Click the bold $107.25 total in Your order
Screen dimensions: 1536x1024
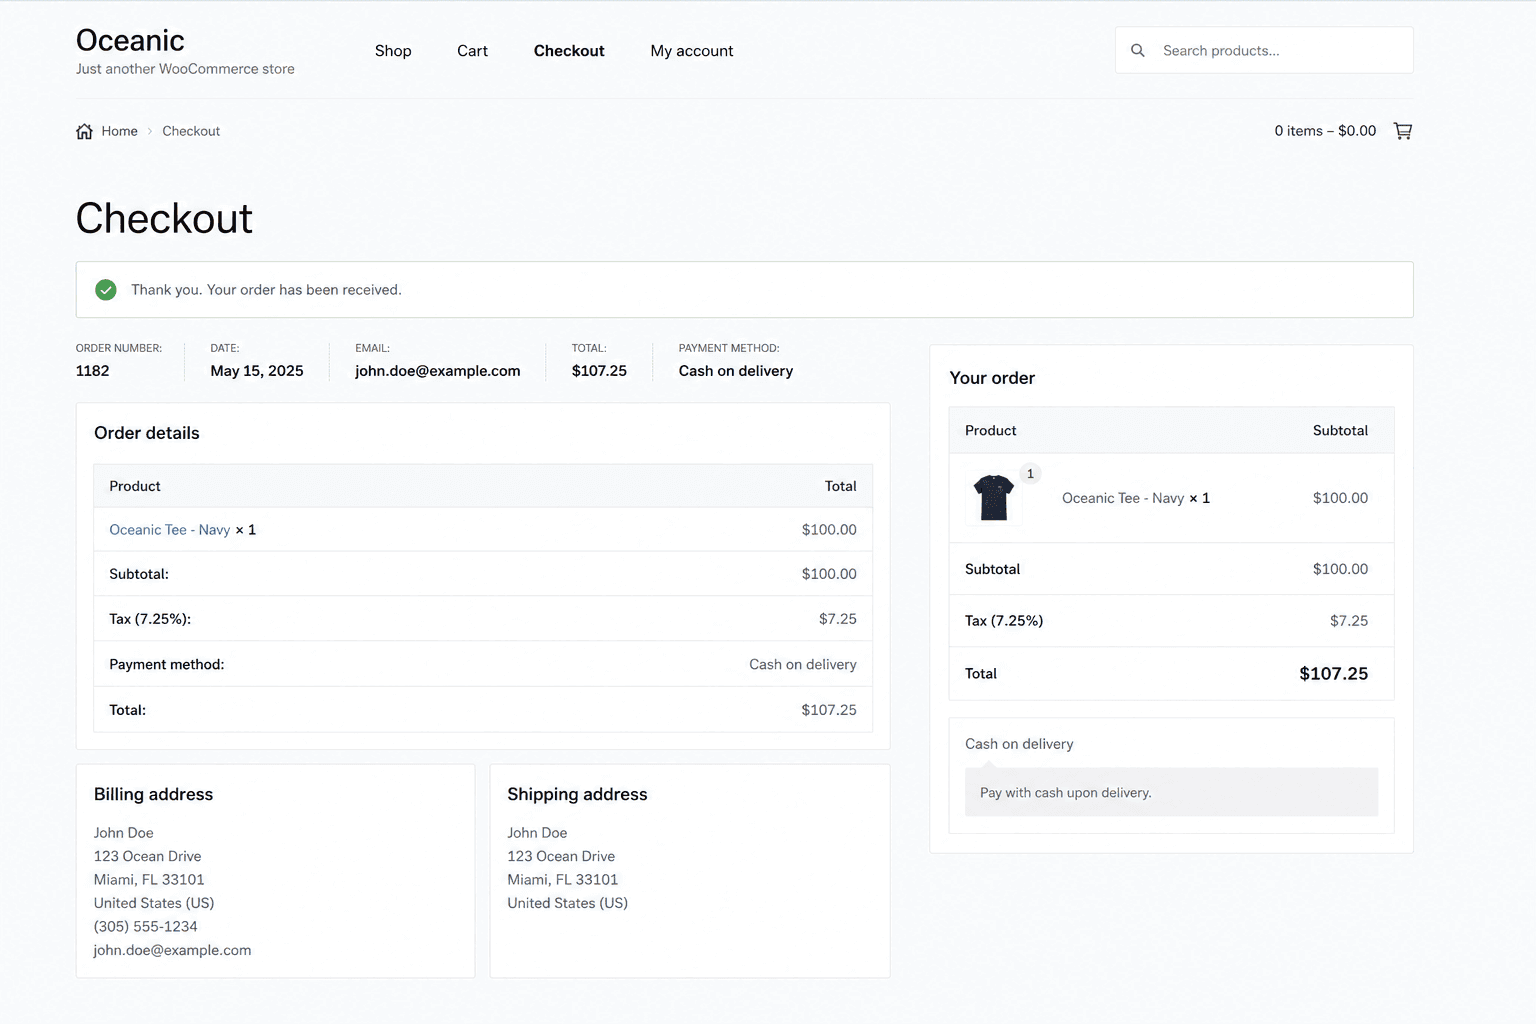1334,674
